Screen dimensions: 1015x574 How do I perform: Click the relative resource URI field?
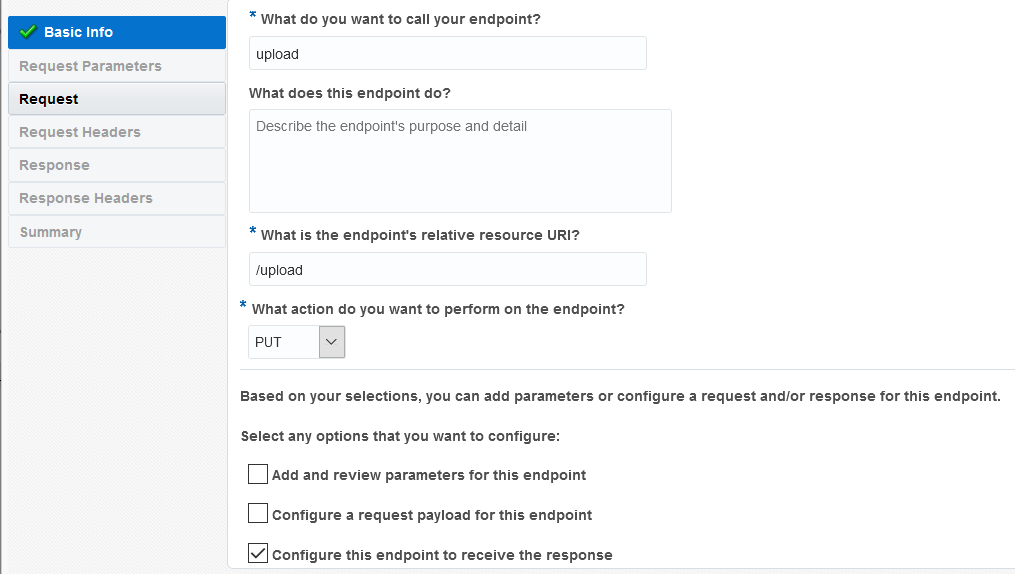pos(447,270)
